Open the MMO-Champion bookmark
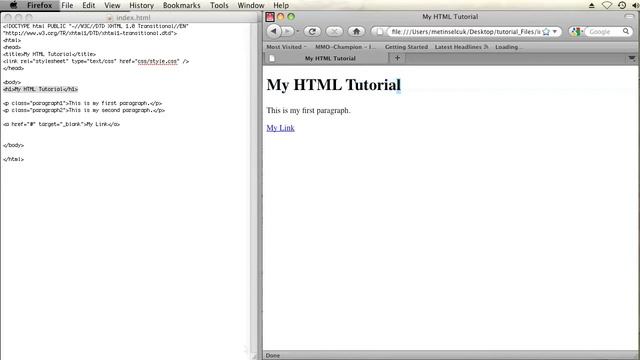Viewport: 640px width, 360px height. pos(345,47)
